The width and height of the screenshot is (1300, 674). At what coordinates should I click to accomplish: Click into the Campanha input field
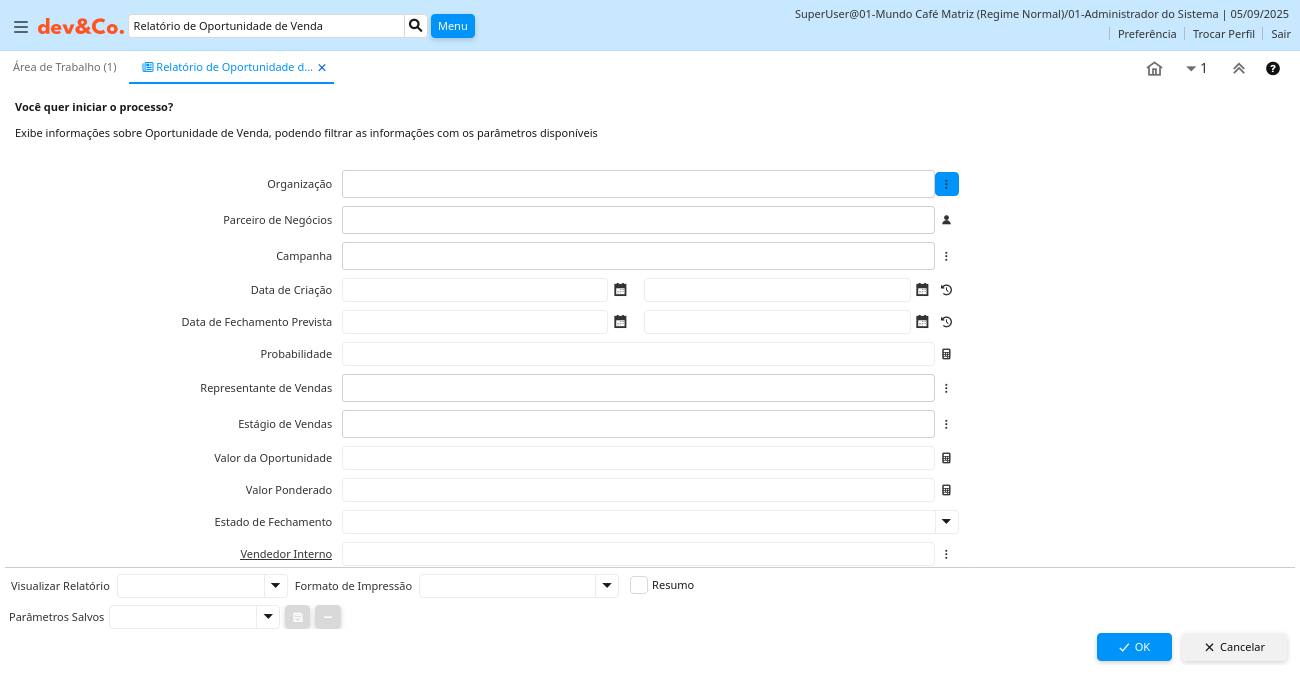click(638, 256)
